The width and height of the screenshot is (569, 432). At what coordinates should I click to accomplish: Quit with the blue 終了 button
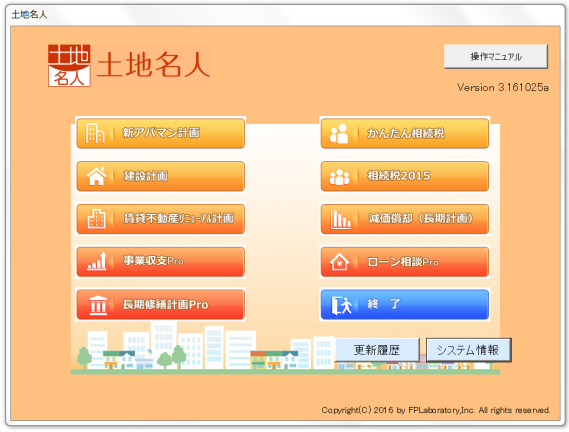(405, 305)
